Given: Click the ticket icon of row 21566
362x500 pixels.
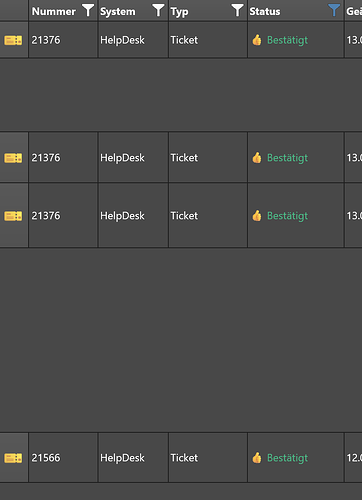Looking at the screenshot, I should tap(13, 458).
